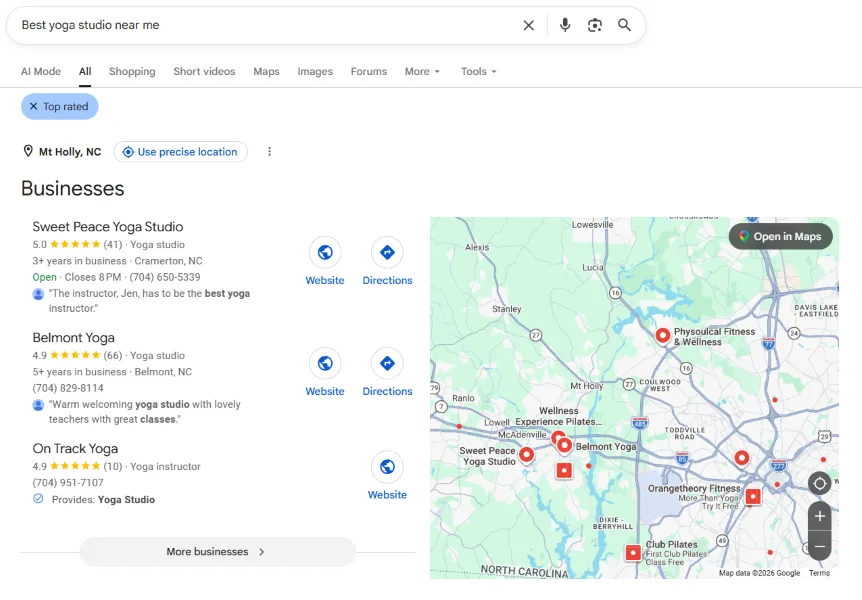Click the Mt Holly, NC location pin icon
The width and height of the screenshot is (862, 600).
28,151
